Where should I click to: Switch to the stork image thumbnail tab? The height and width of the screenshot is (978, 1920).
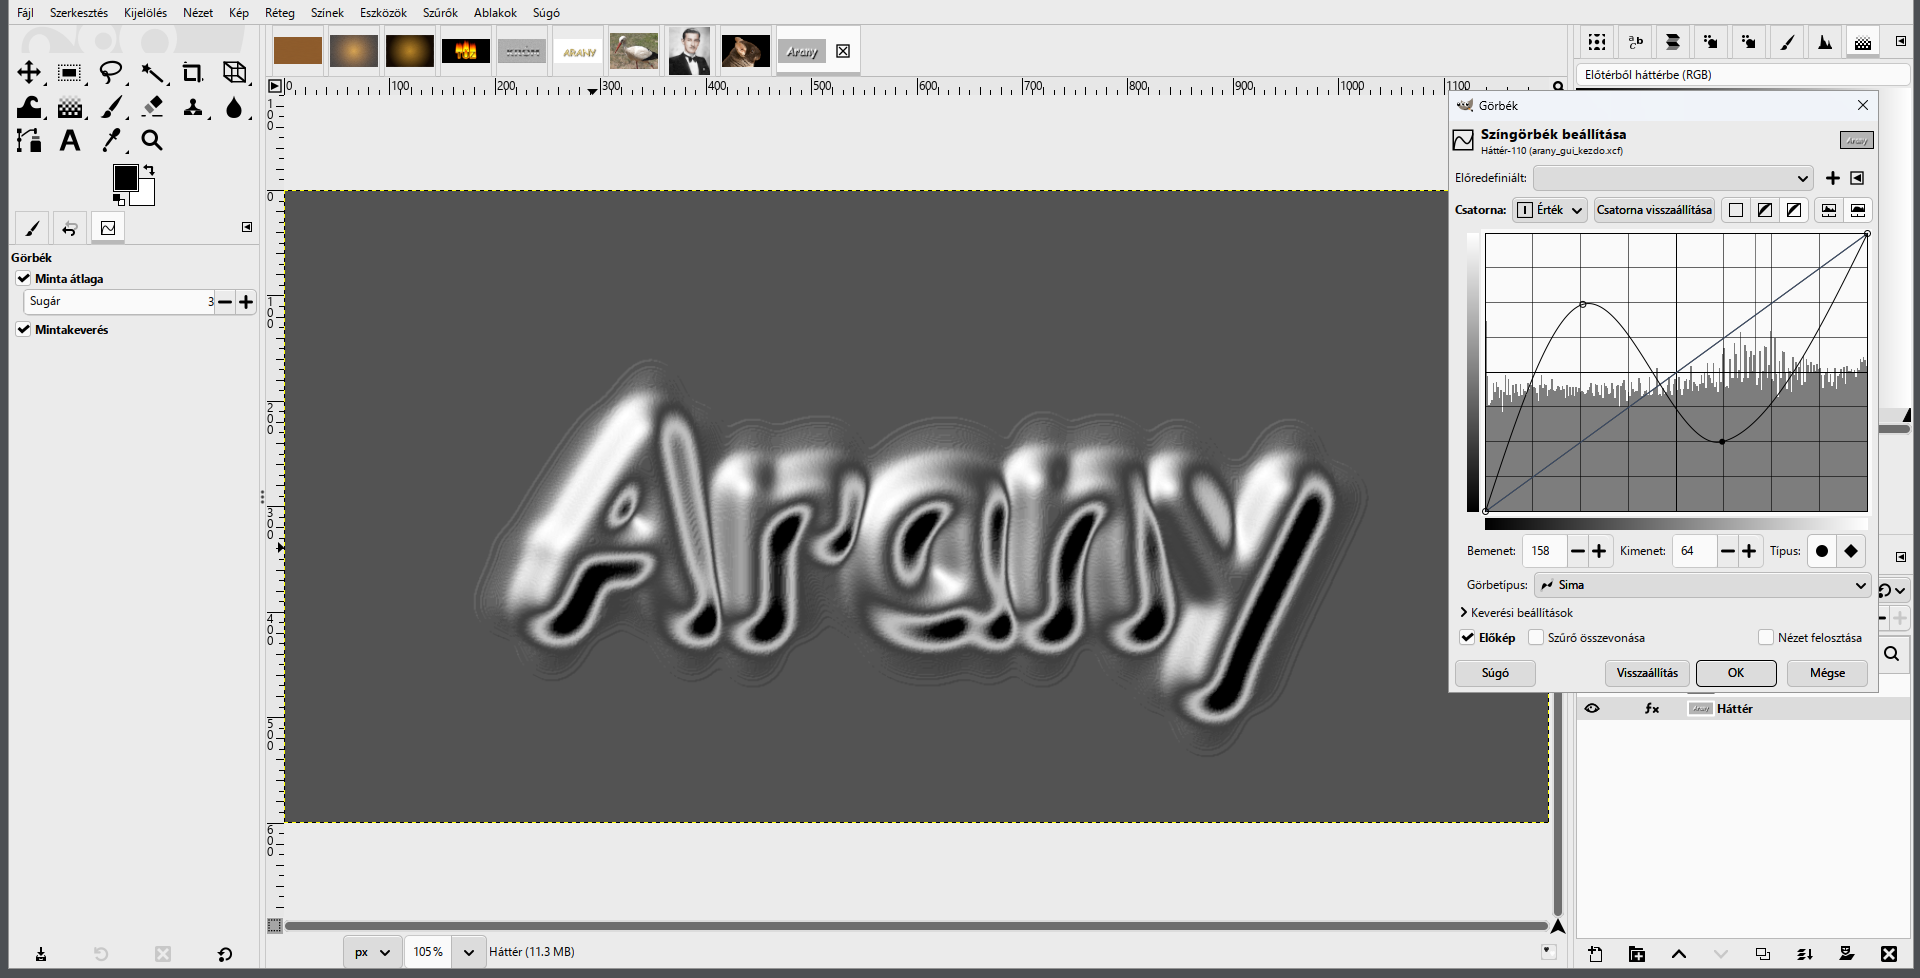coord(634,51)
